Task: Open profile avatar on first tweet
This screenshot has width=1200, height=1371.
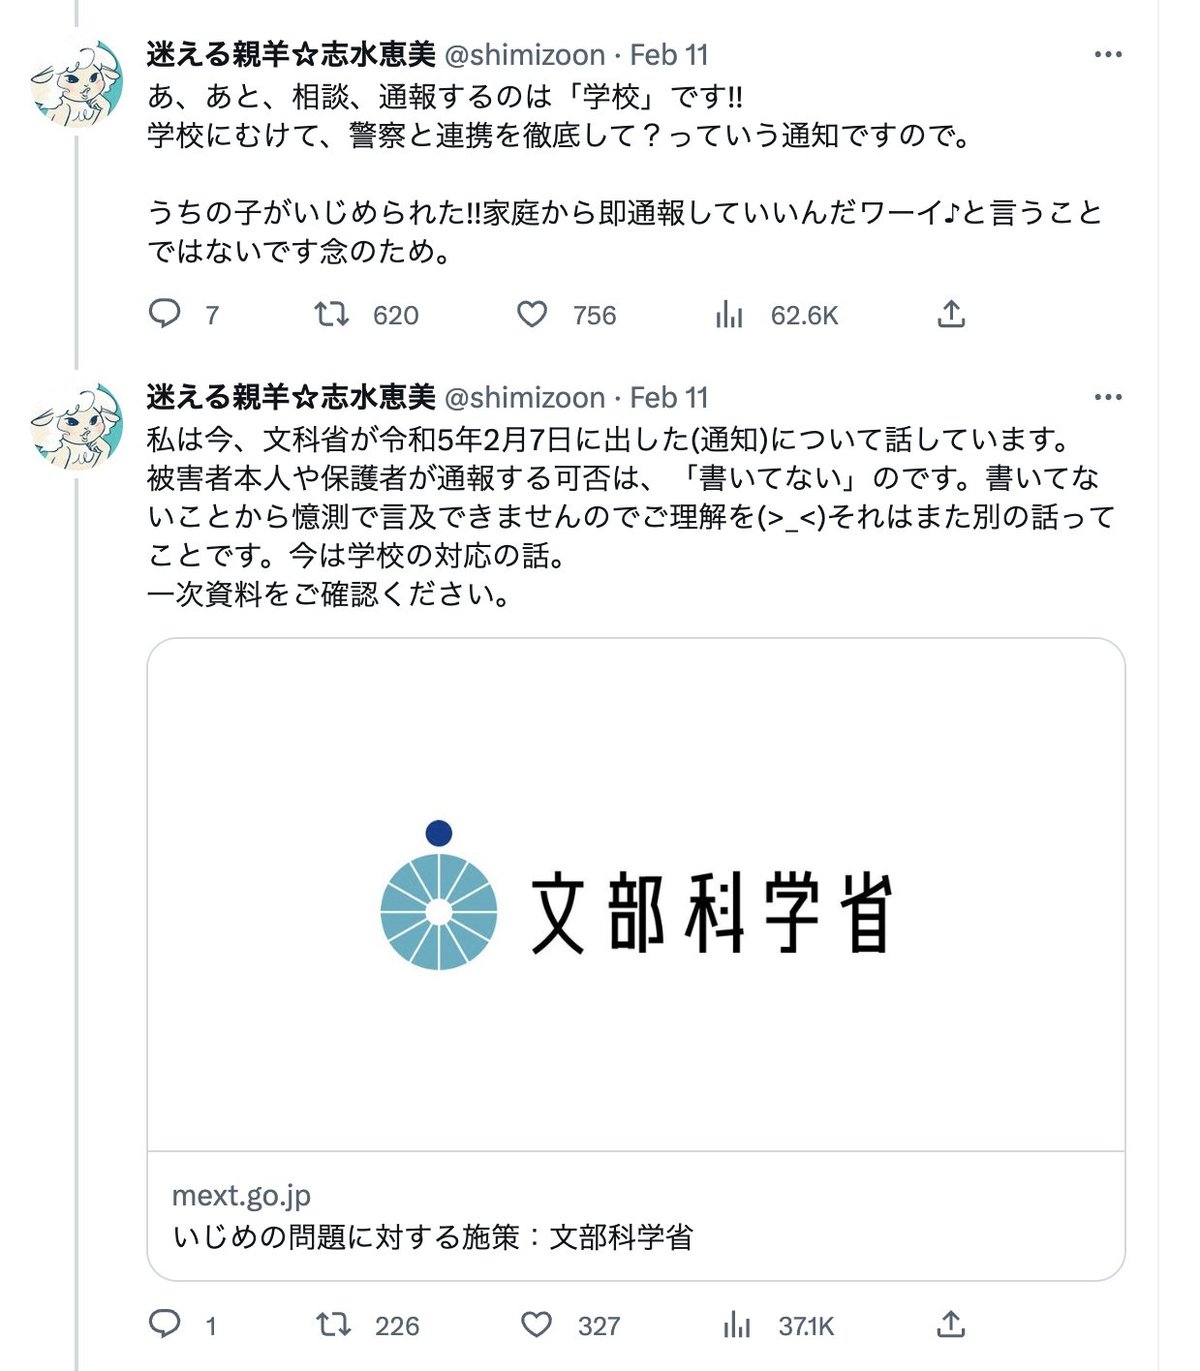Action: click(77, 83)
